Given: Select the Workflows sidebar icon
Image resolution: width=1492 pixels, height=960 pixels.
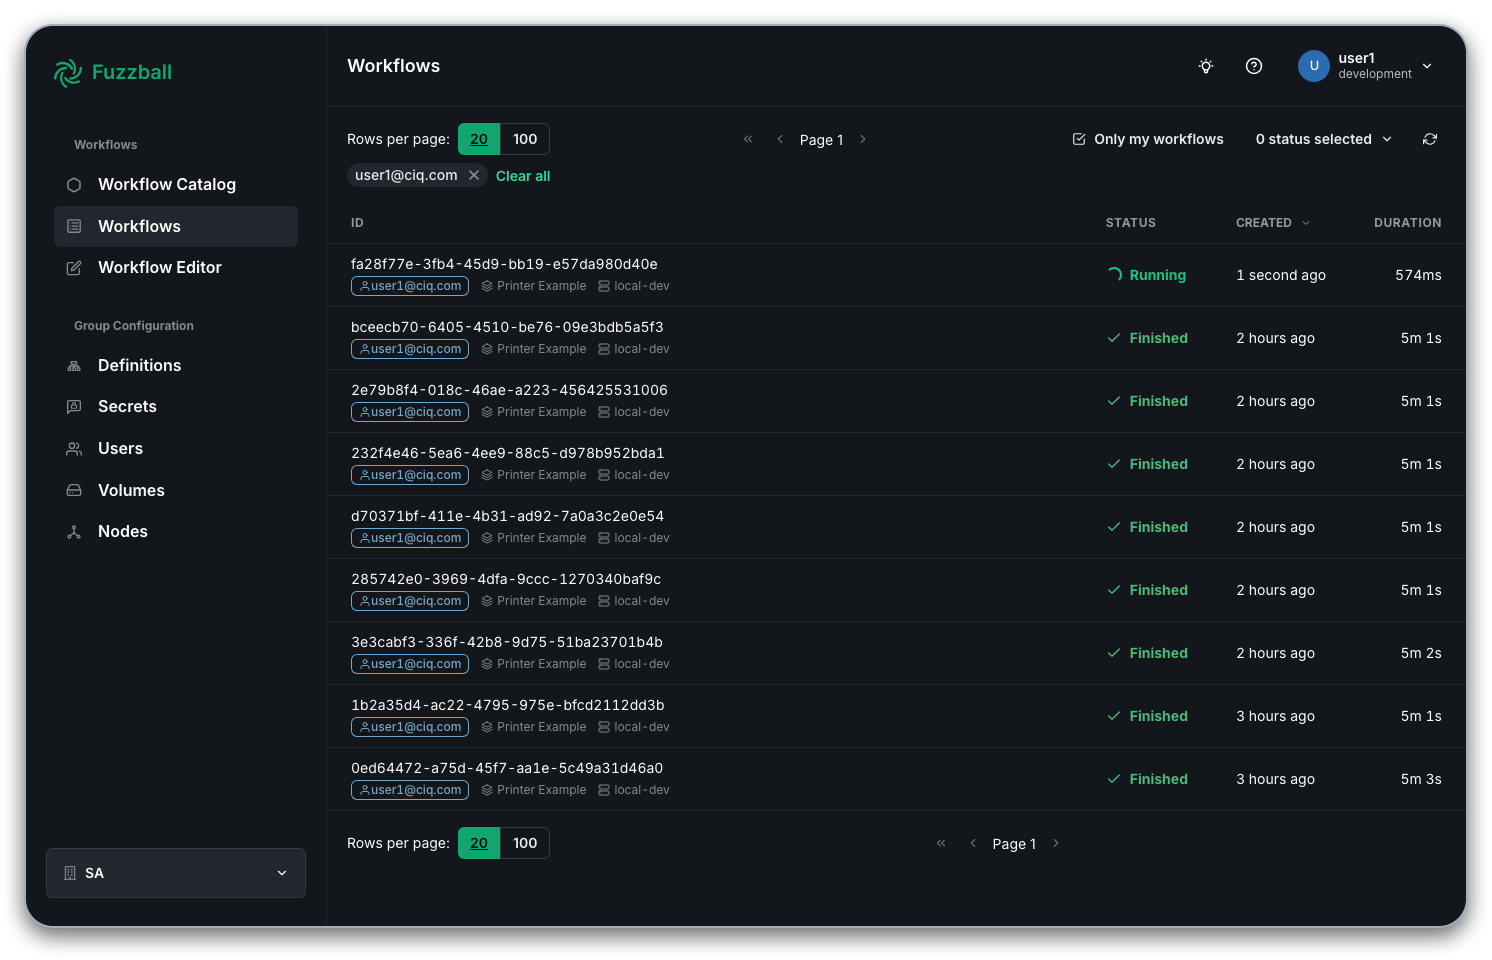Looking at the screenshot, I should [74, 226].
